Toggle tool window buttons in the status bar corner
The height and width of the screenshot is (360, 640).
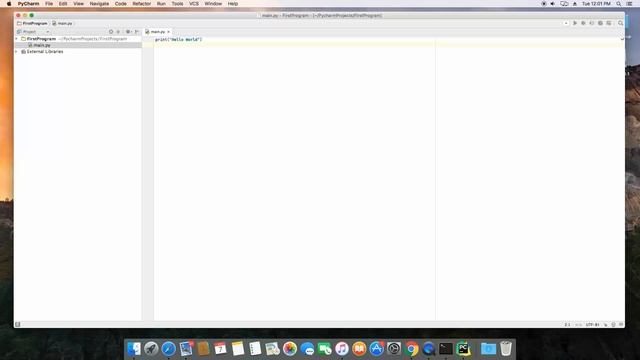click(x=18, y=324)
